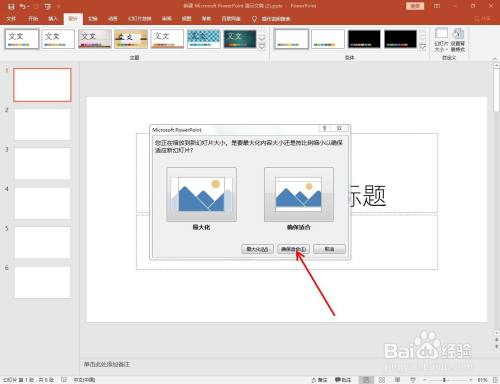Switch to Normal view icon
This screenshot has width=500, height=384.
point(366,380)
